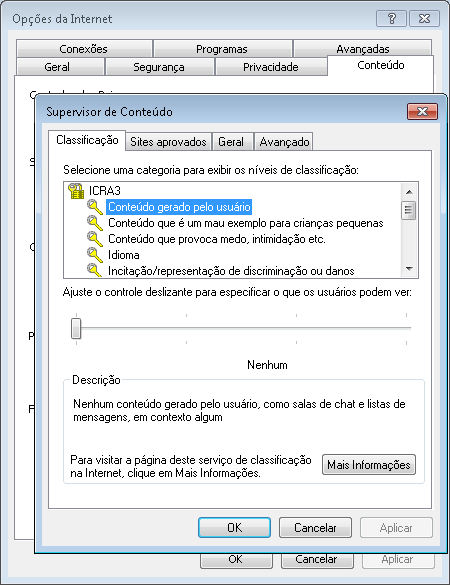Click the category list scroll down arrow

pos(409,269)
